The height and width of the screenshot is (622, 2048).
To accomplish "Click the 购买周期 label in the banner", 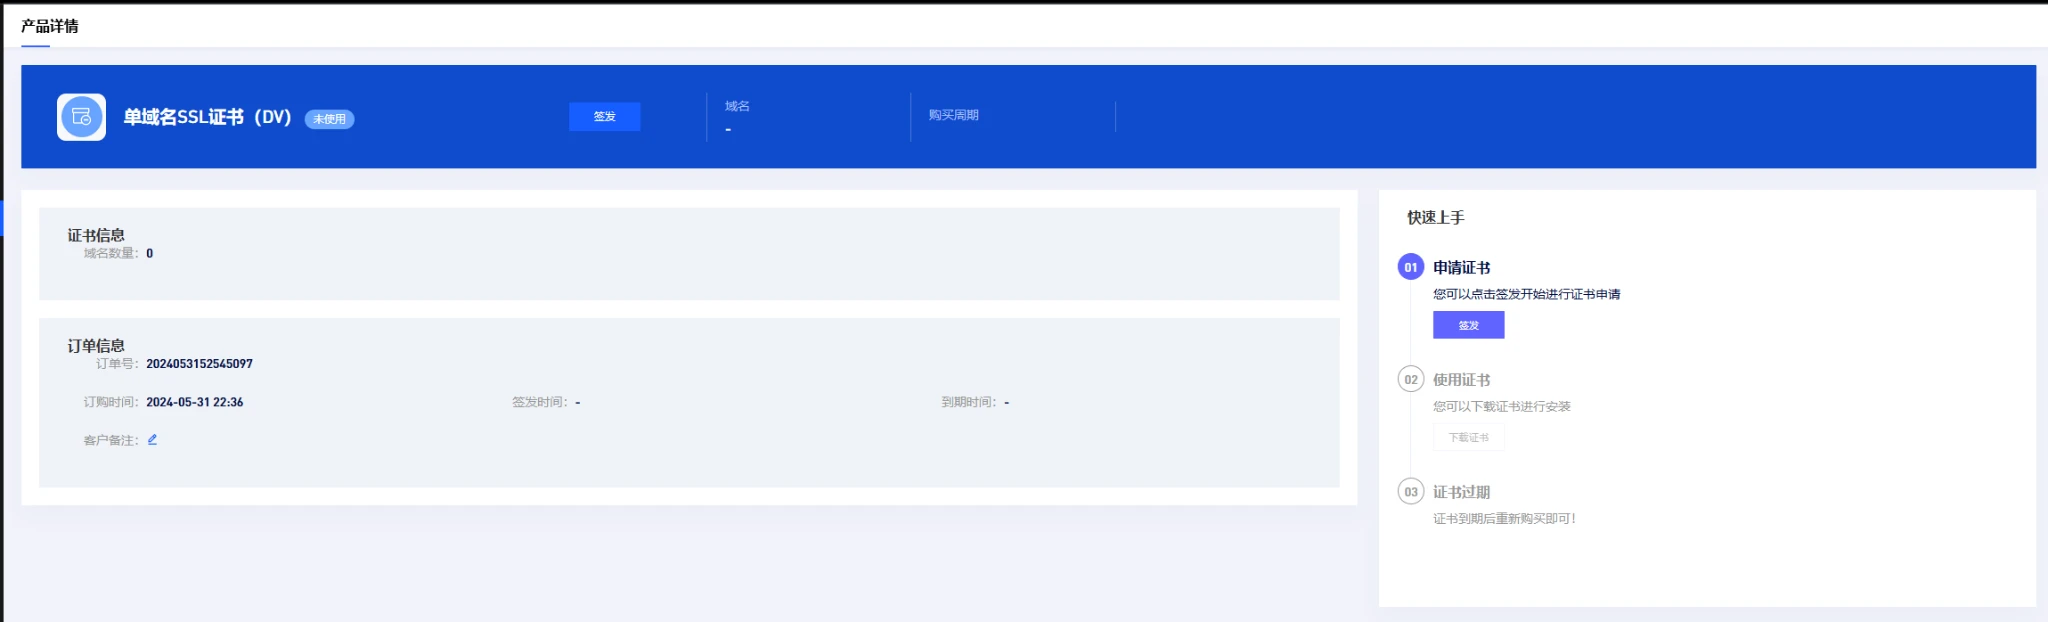I will pos(953,115).
